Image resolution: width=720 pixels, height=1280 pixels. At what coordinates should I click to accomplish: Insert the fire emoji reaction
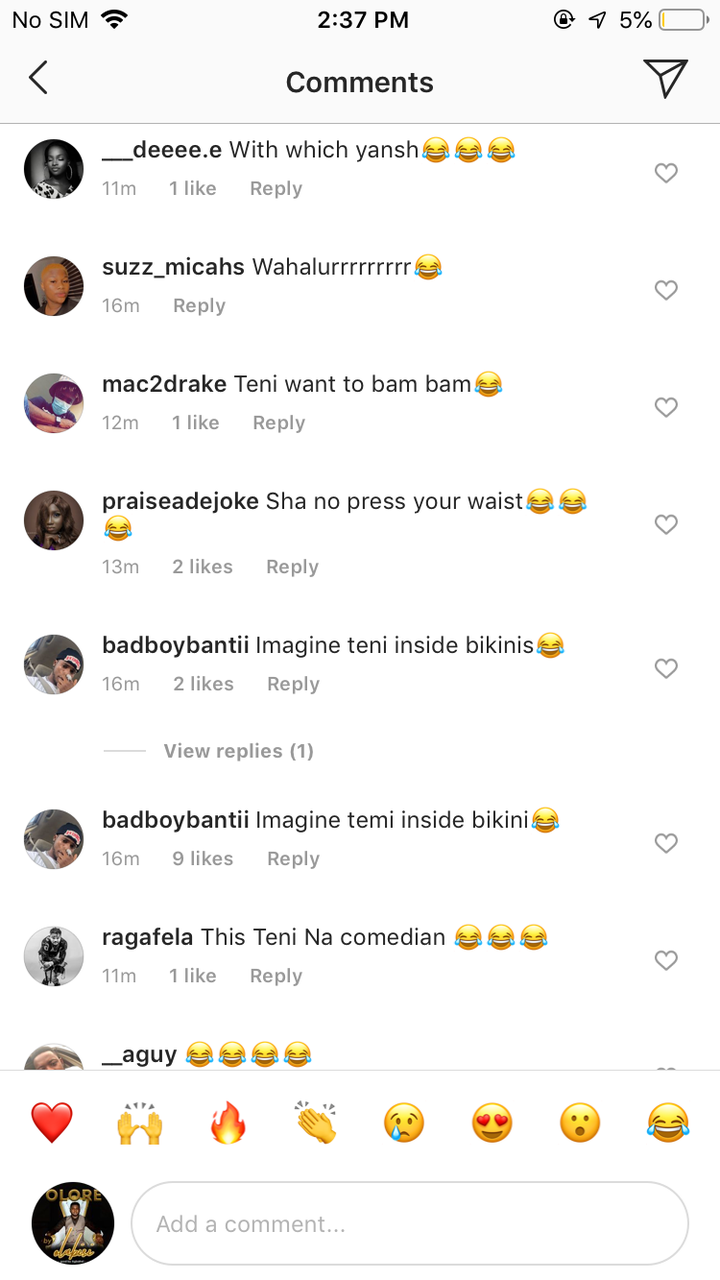click(x=228, y=1122)
